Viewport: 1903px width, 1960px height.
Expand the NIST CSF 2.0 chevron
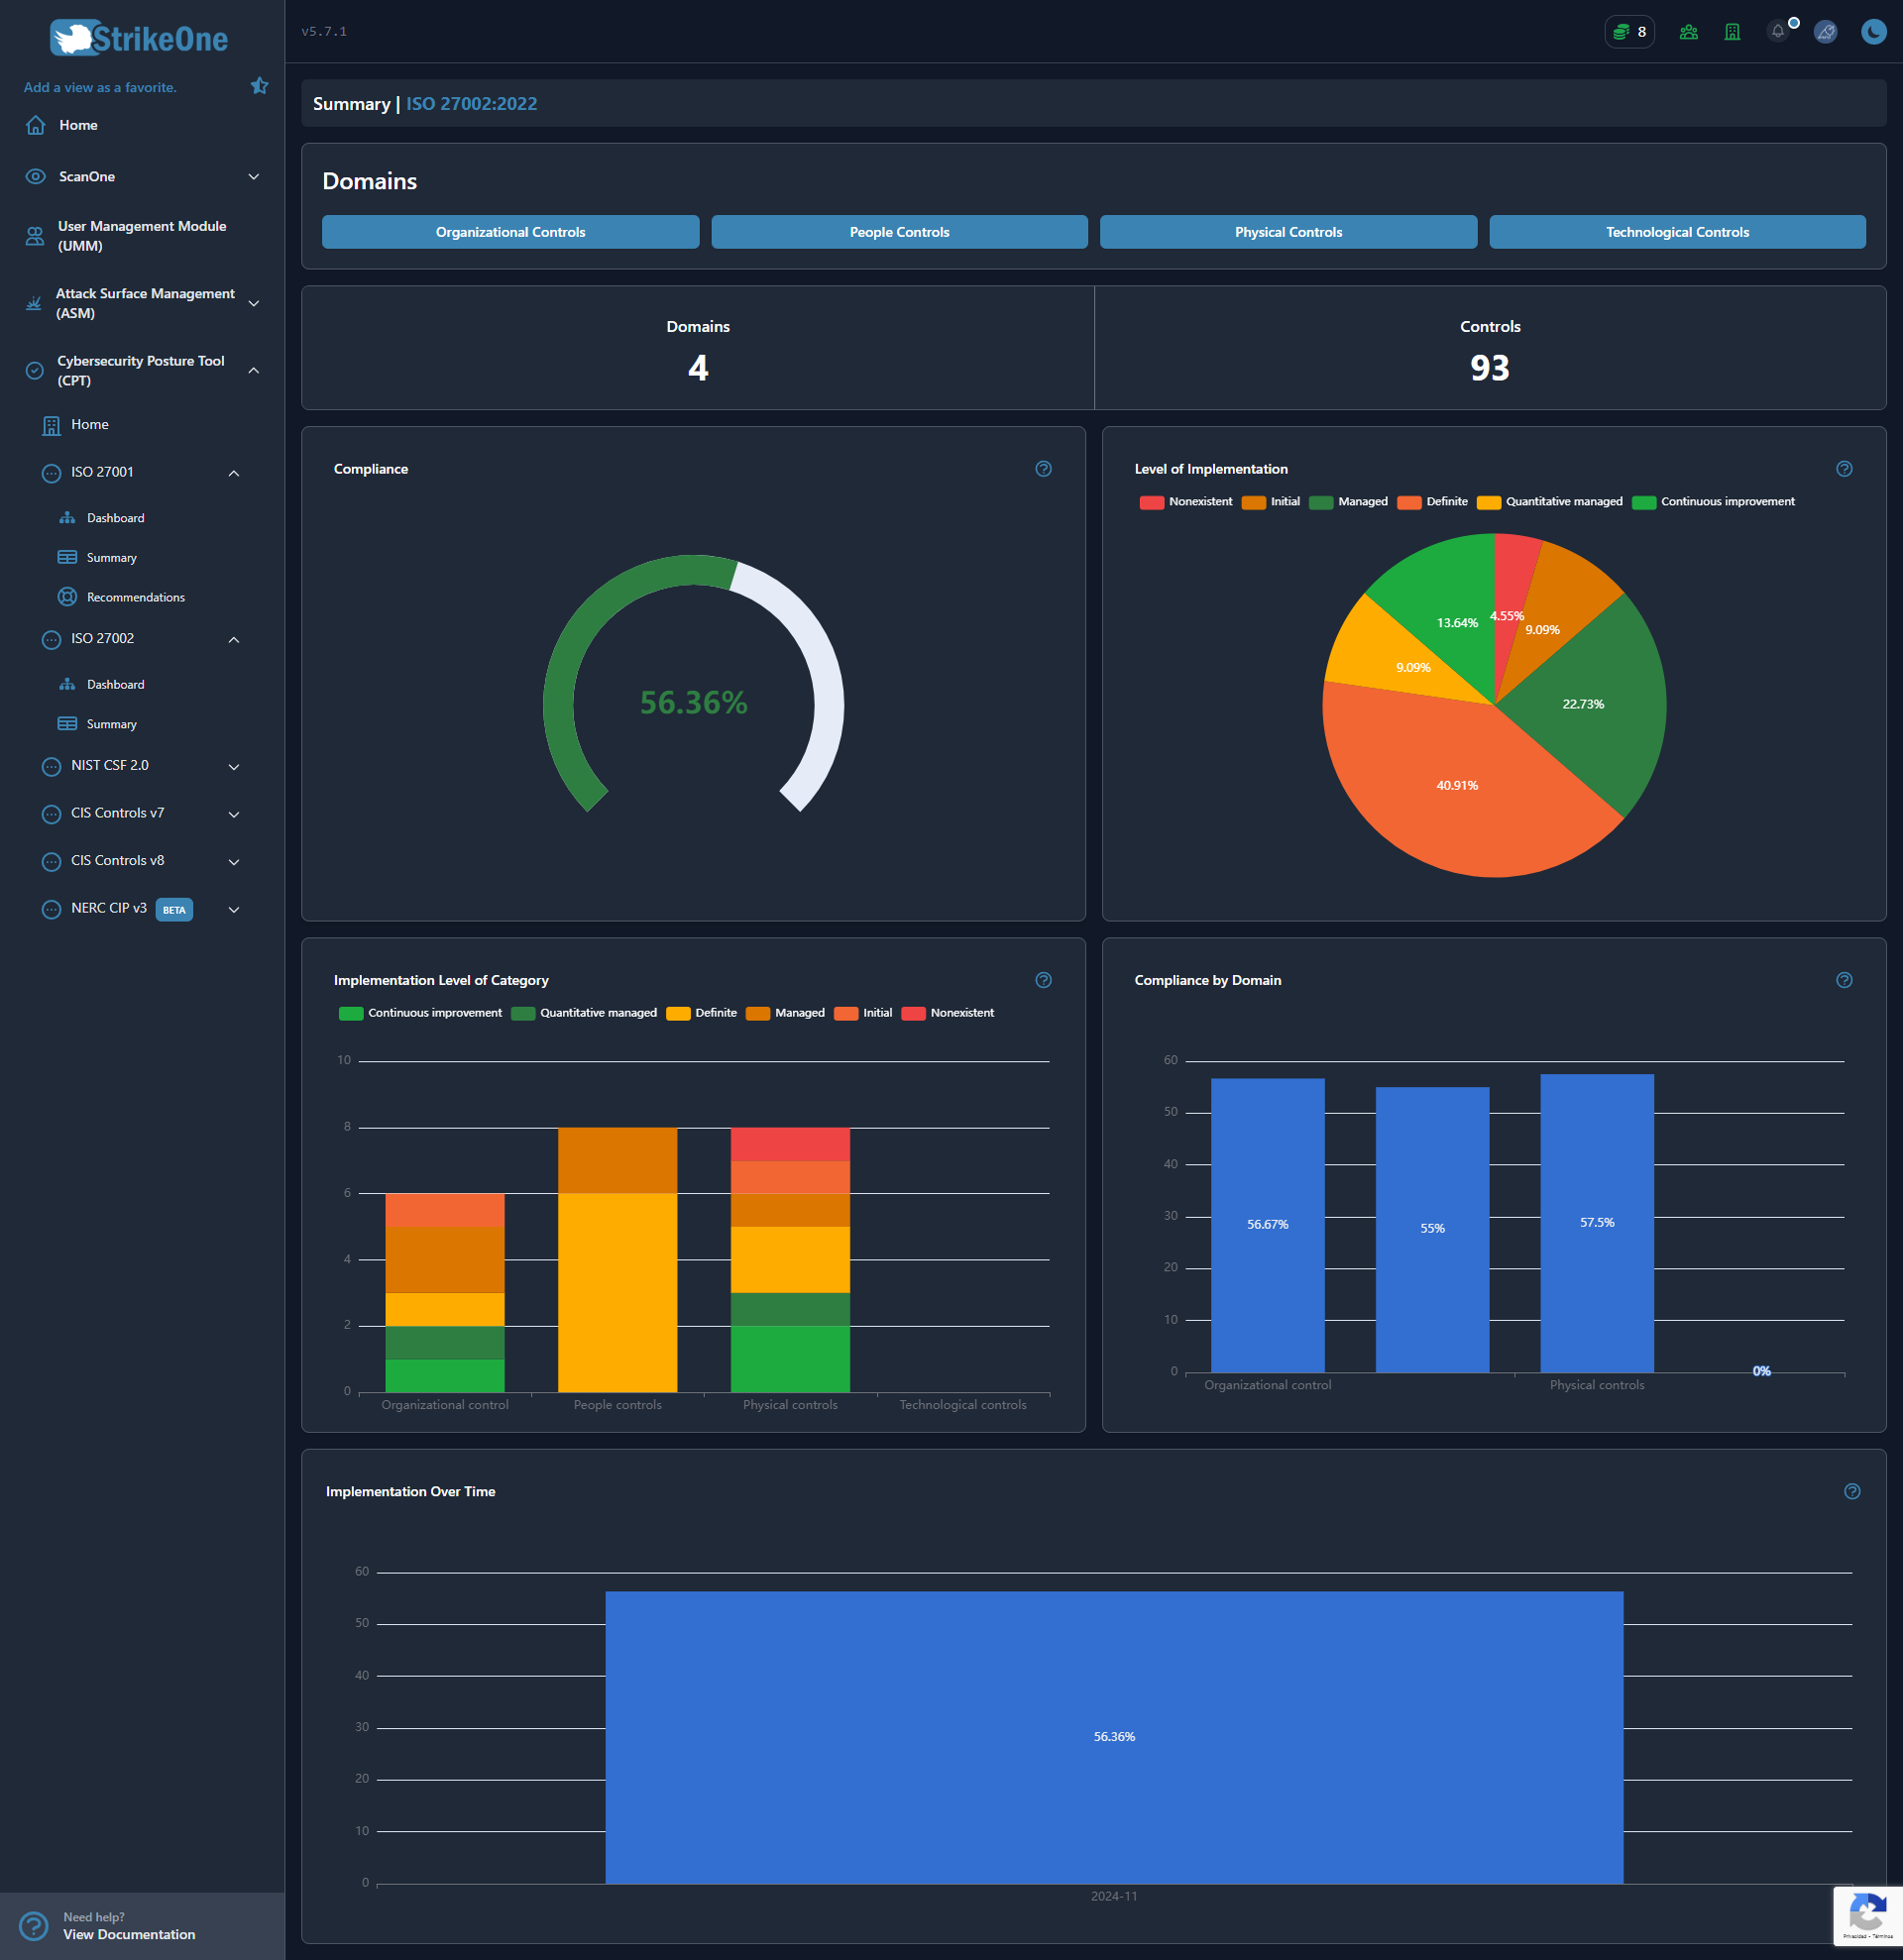click(234, 767)
